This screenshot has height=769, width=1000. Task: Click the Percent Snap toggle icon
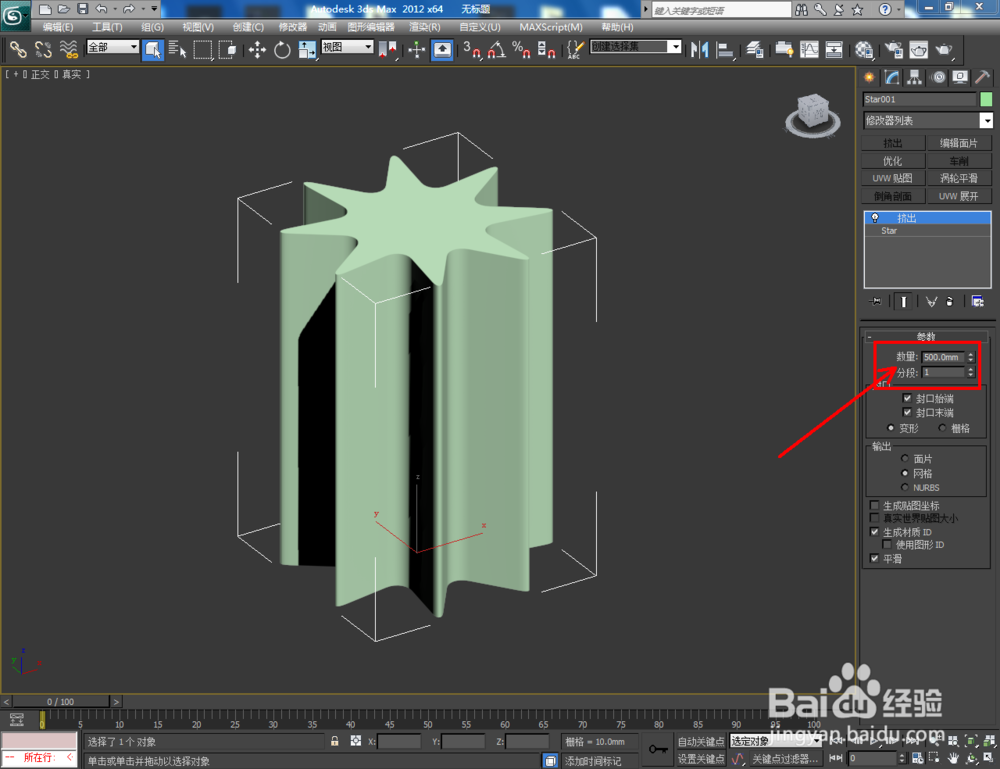coord(522,49)
